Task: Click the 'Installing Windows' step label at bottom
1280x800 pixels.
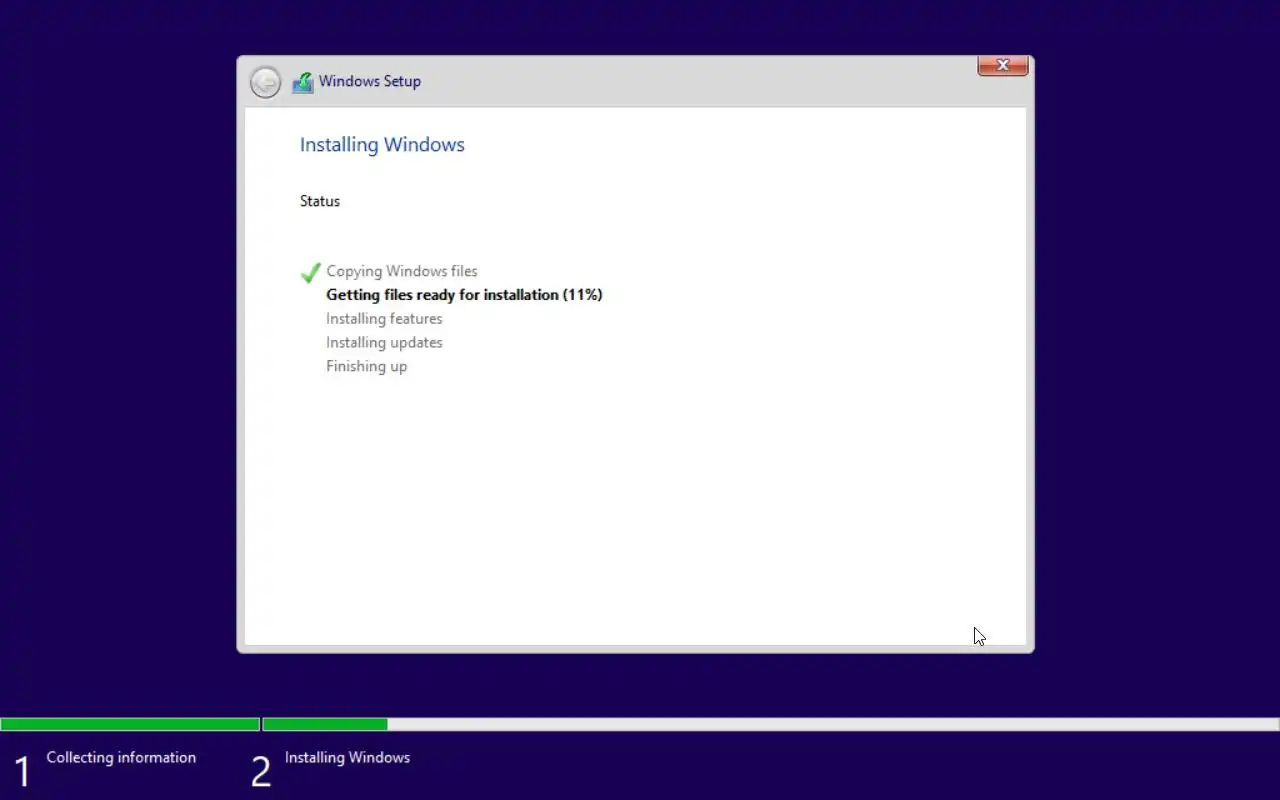Action: pyautogui.click(x=347, y=757)
